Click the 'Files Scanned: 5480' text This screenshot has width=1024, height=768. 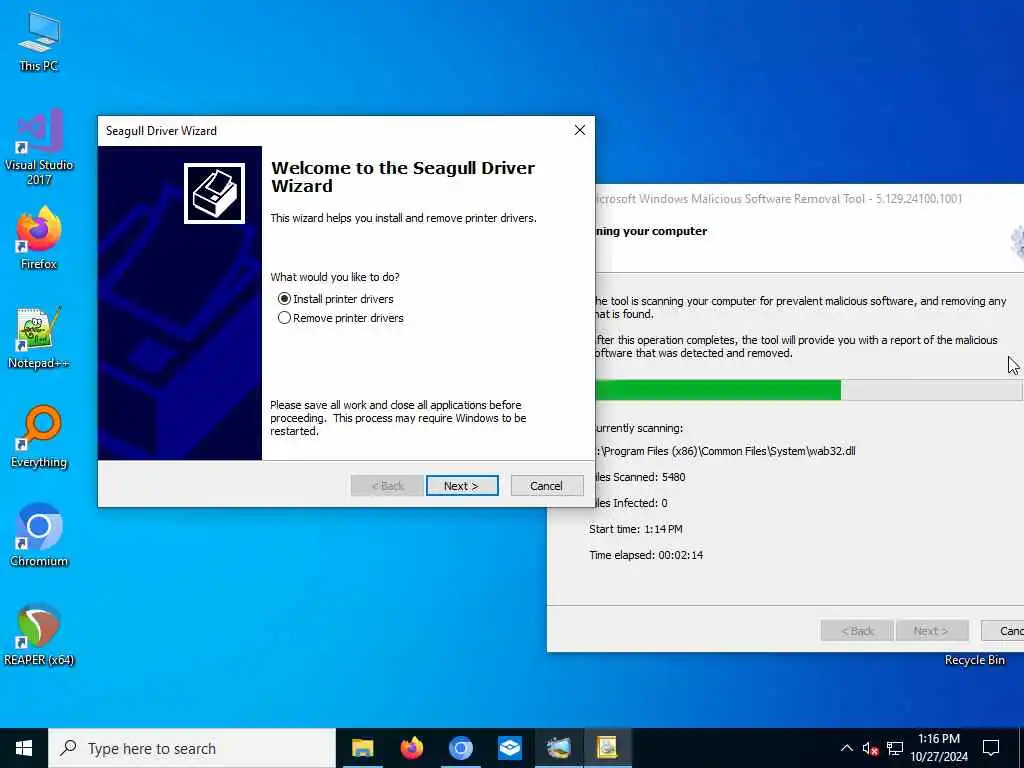640,477
